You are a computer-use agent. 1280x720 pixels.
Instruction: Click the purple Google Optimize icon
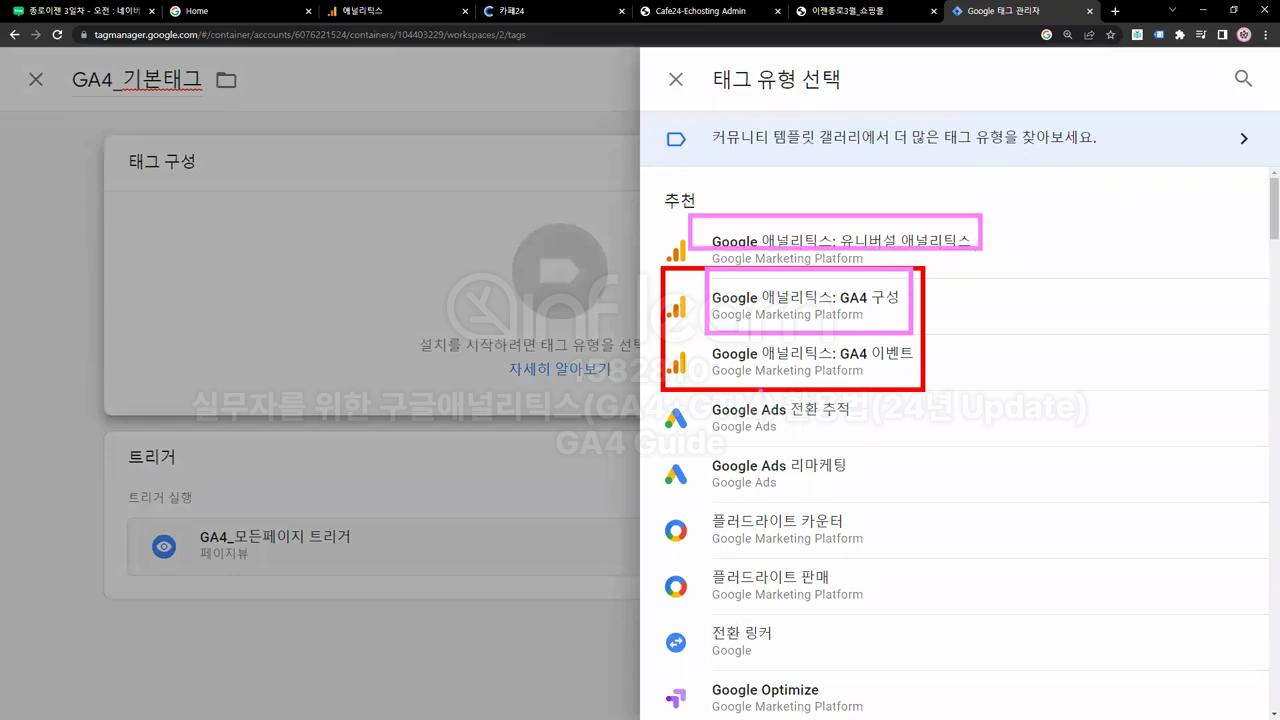676,698
